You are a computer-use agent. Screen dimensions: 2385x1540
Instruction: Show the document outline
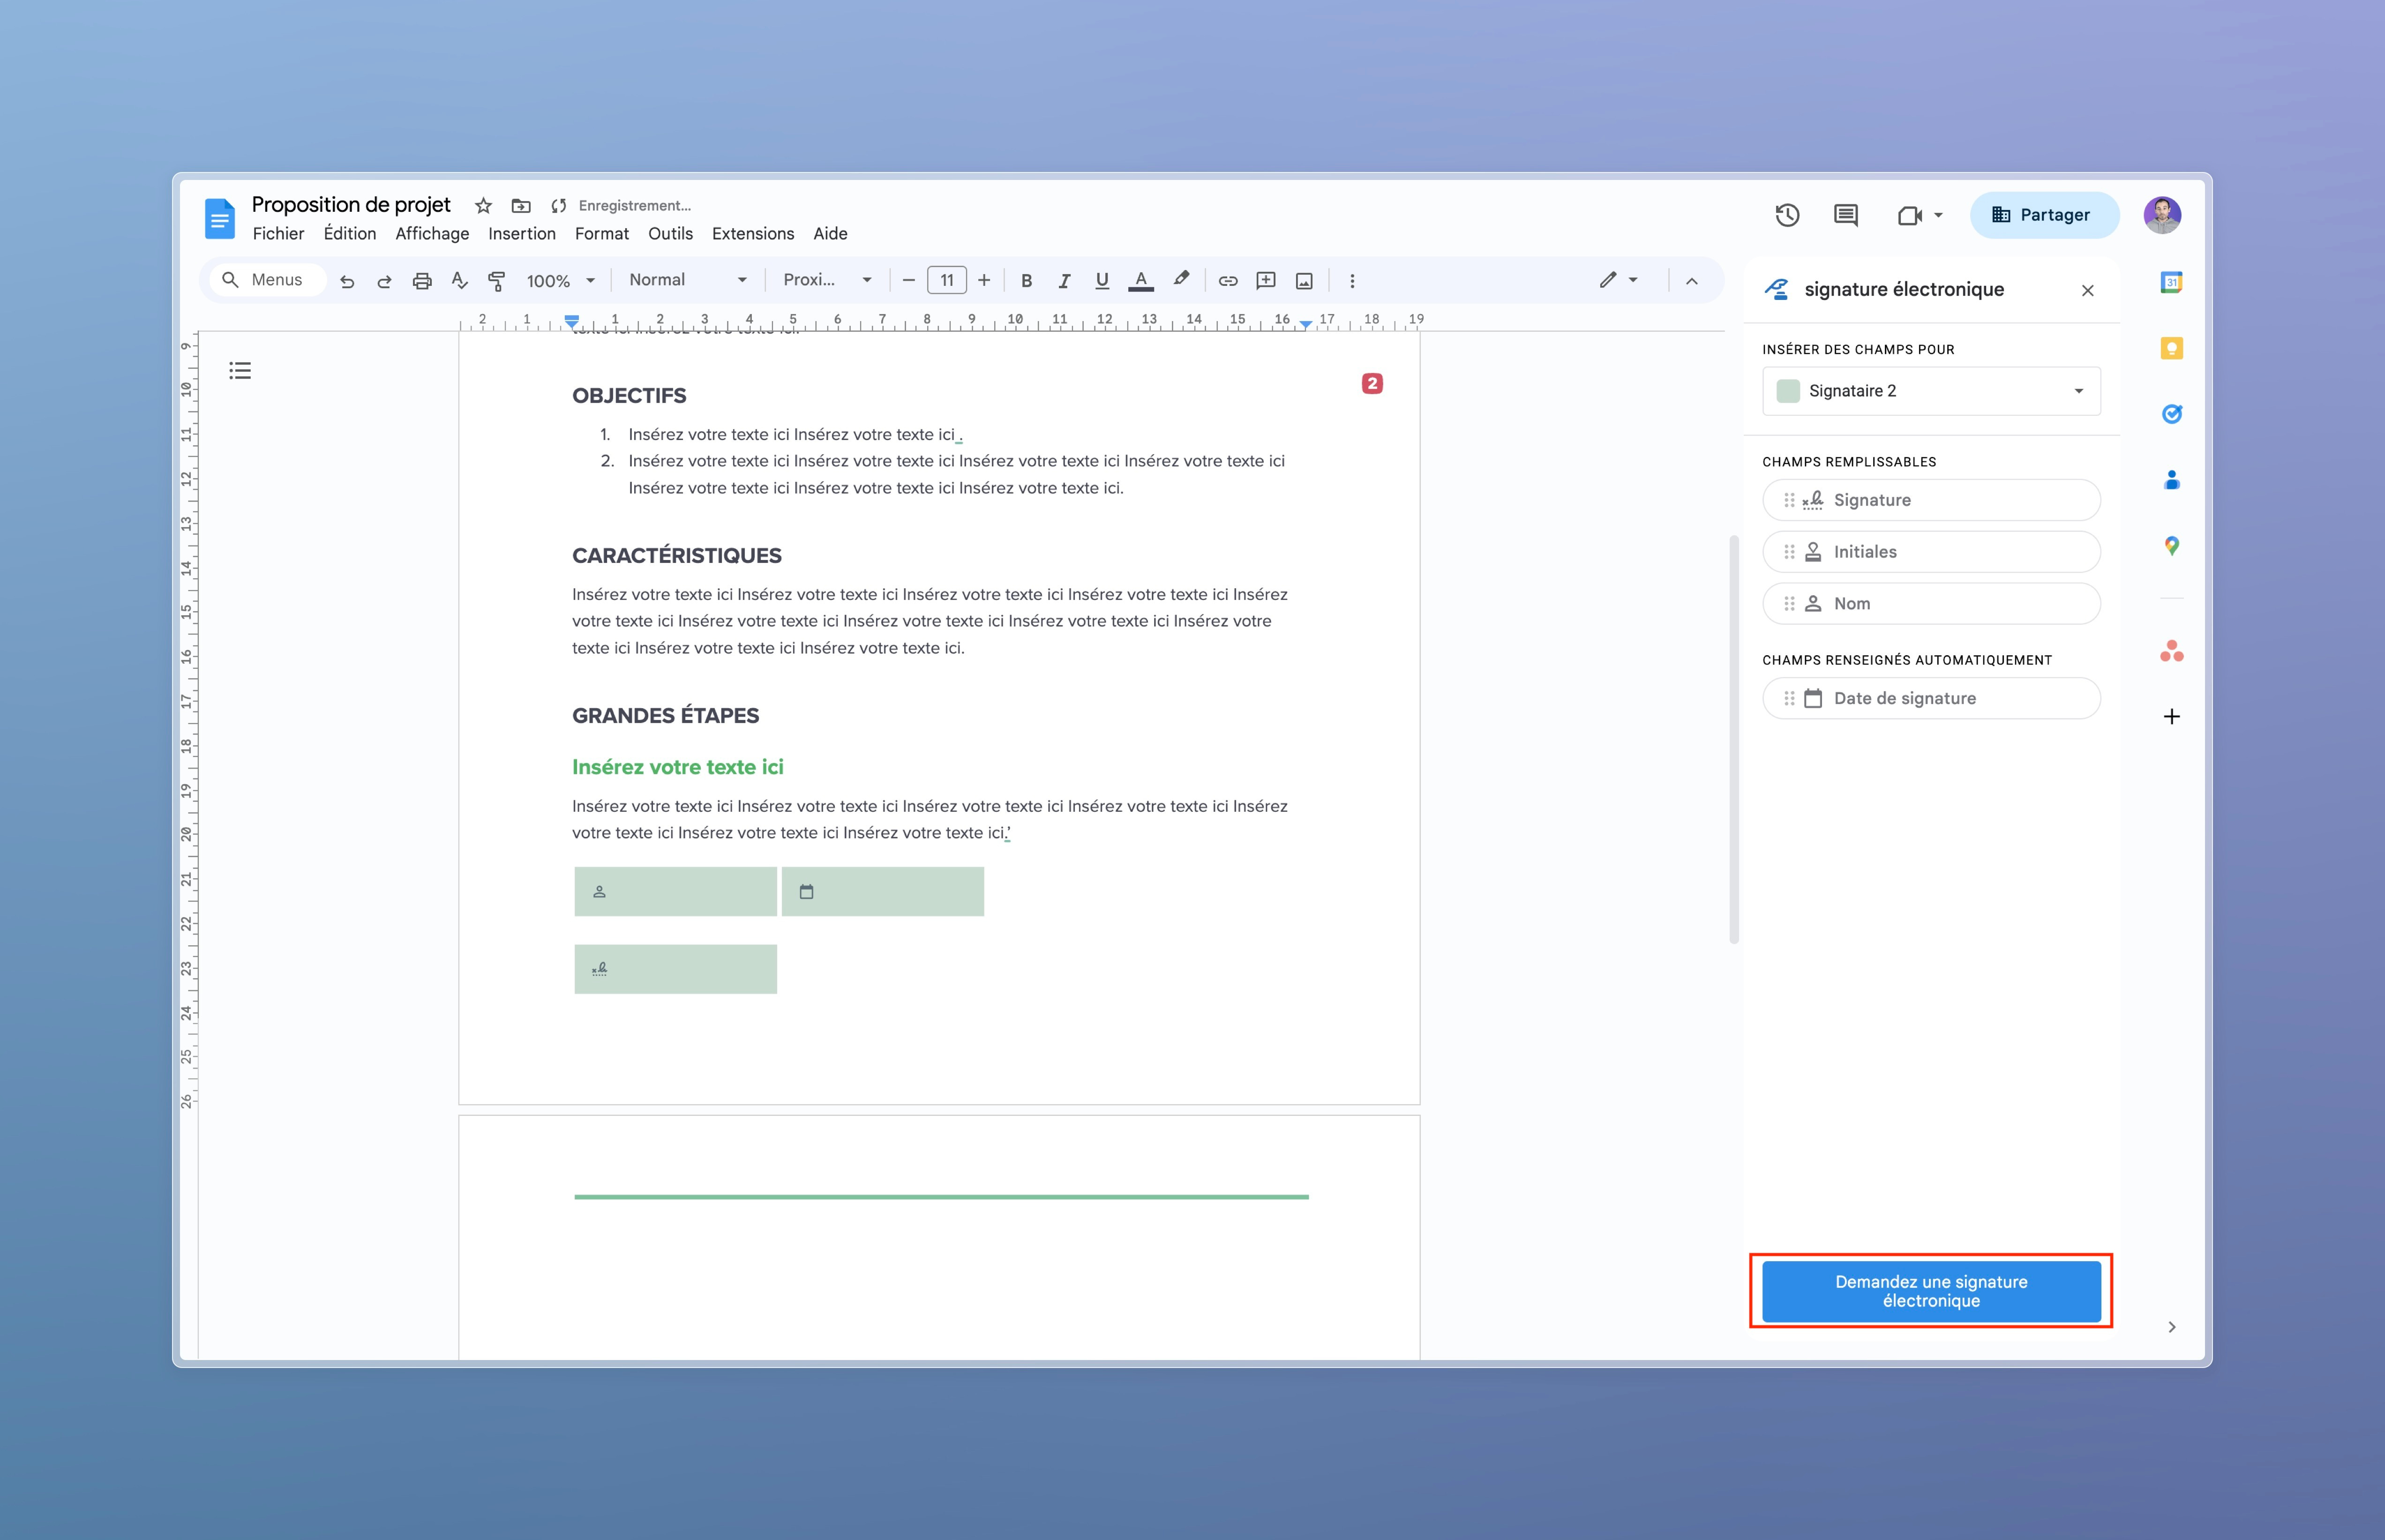(240, 371)
